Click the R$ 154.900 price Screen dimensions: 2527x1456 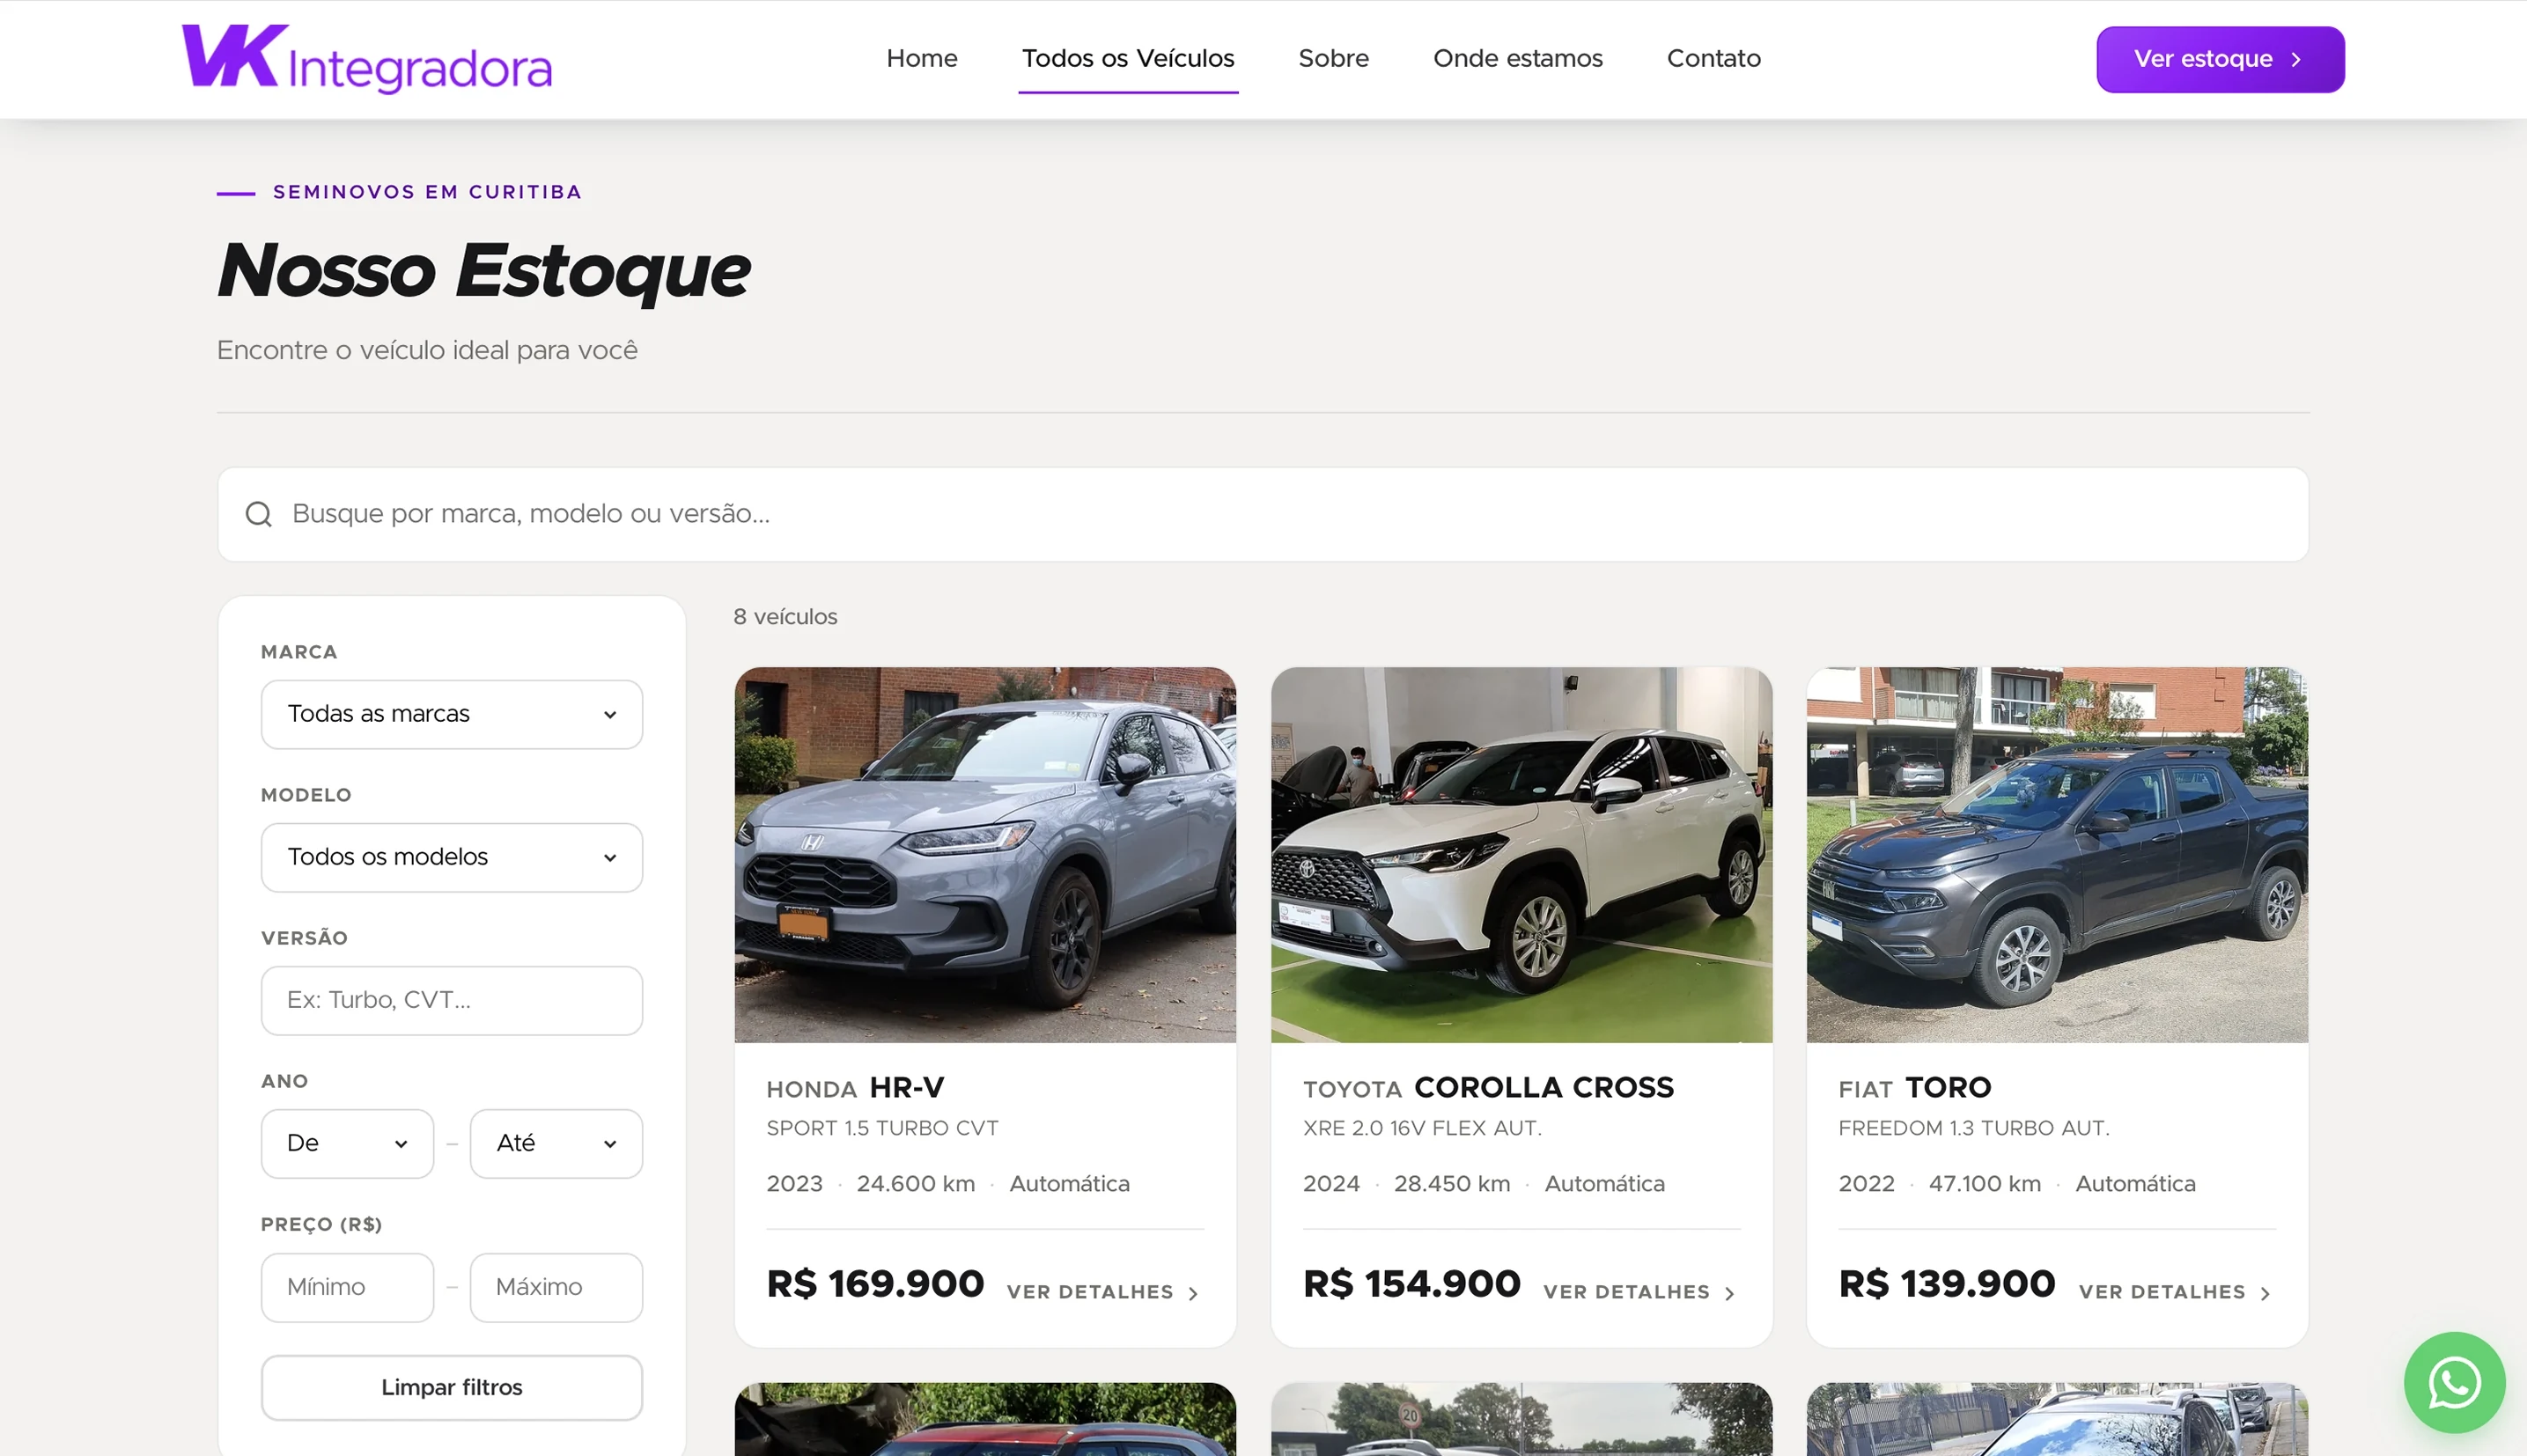[1411, 1284]
